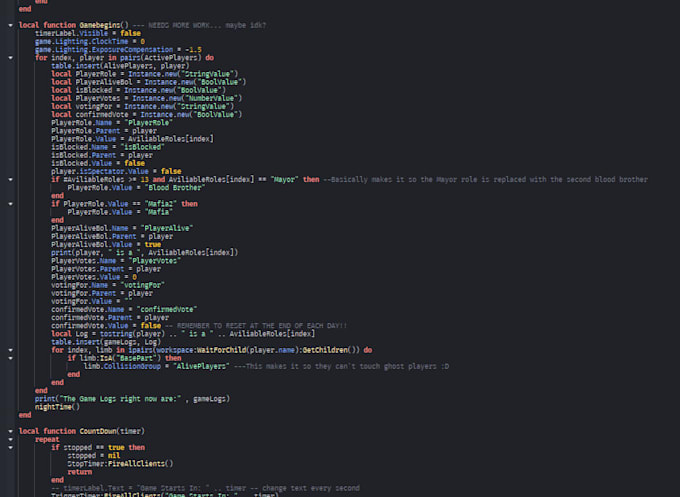Place cursor on 'timerLabel.Visible = false'
Screen dimensions: 680x497
pos(88,33)
